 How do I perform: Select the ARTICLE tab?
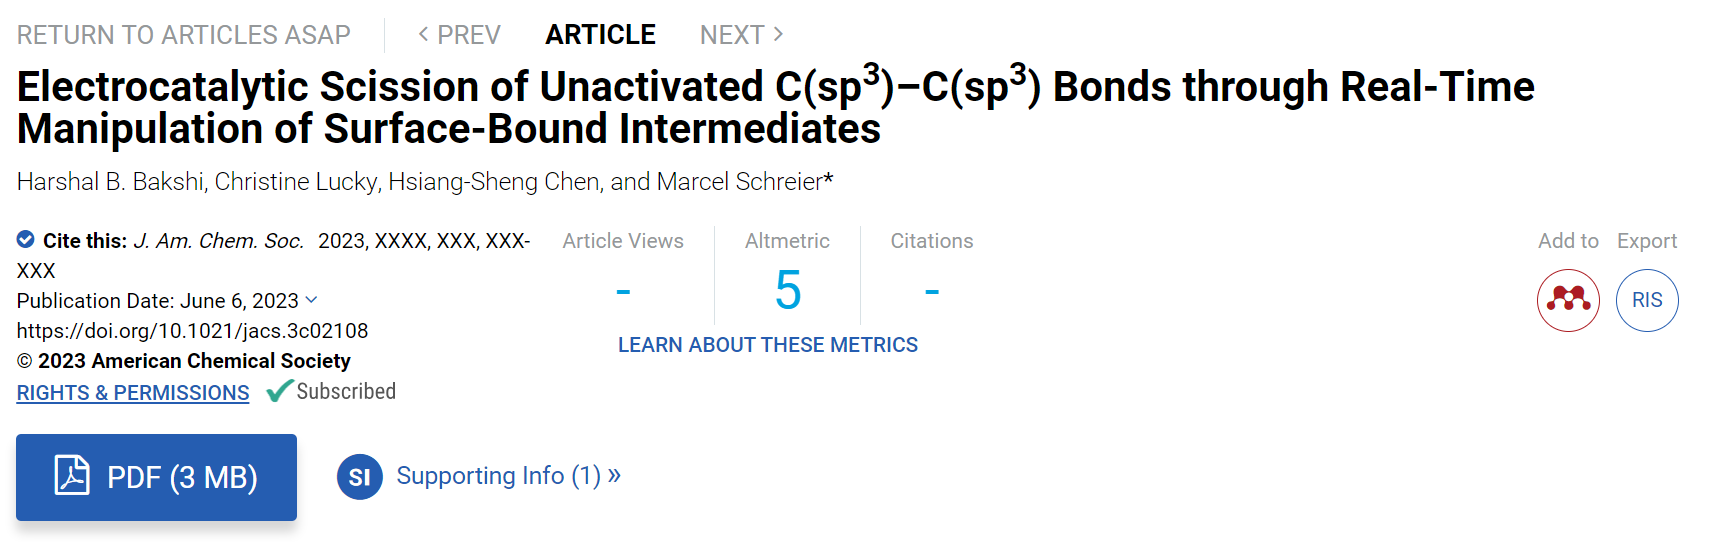[x=600, y=35]
